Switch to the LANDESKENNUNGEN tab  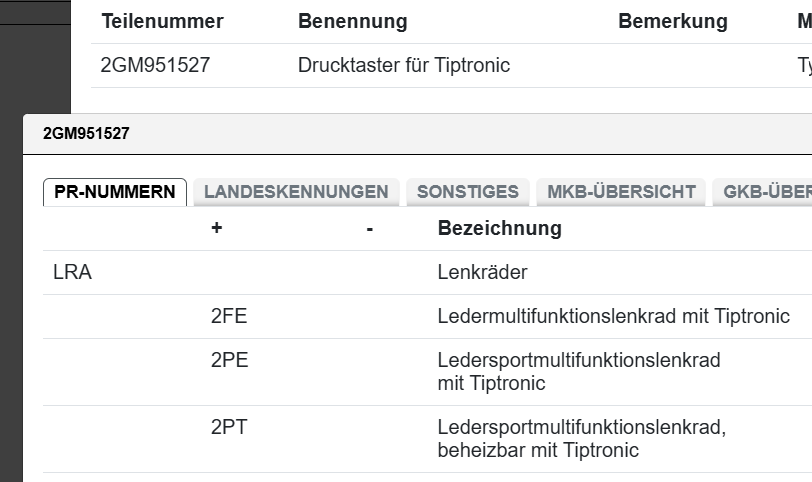(295, 192)
